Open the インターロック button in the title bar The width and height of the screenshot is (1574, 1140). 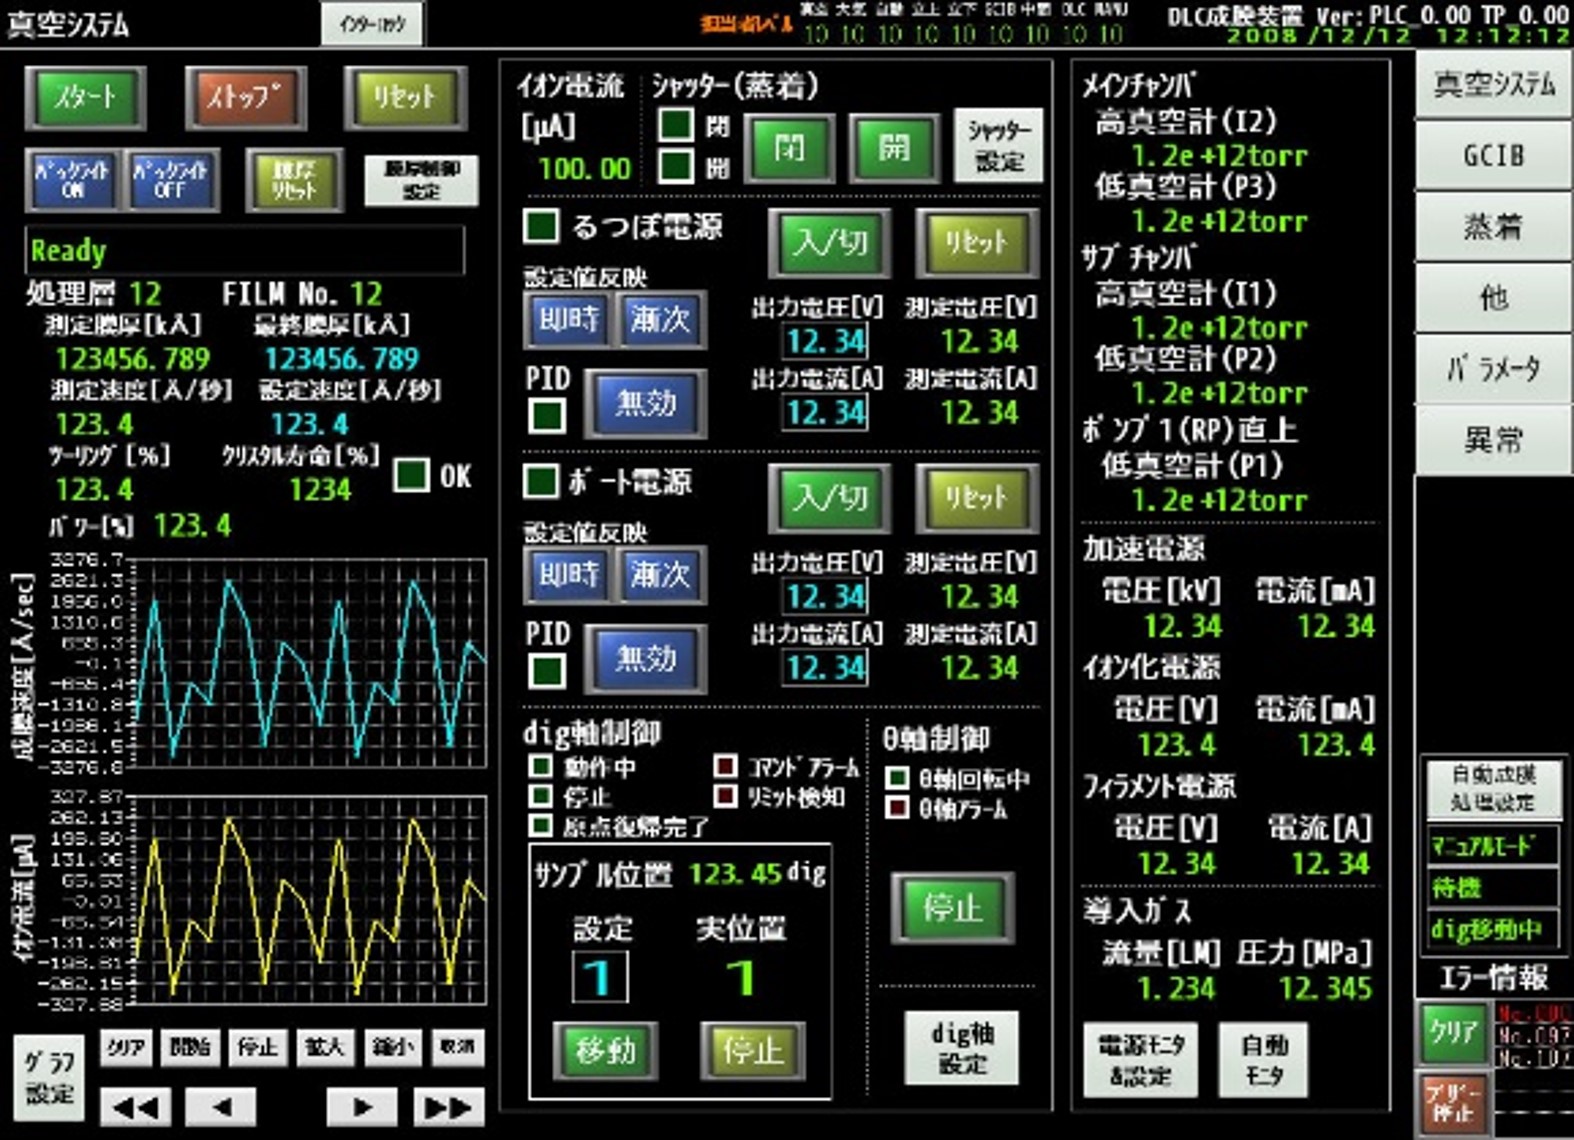(x=372, y=23)
